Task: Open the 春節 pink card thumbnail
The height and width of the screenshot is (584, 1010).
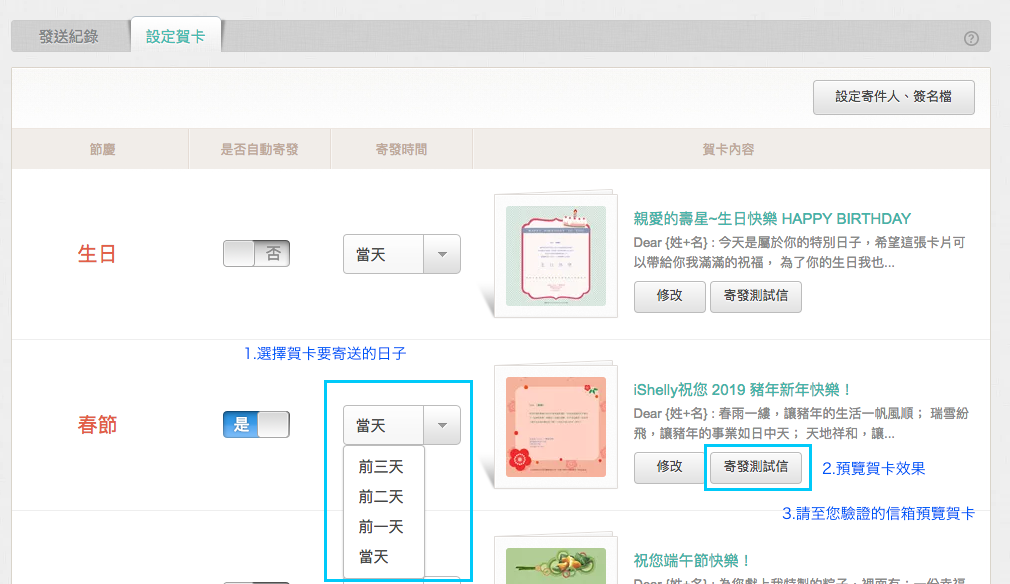Action: (x=555, y=426)
